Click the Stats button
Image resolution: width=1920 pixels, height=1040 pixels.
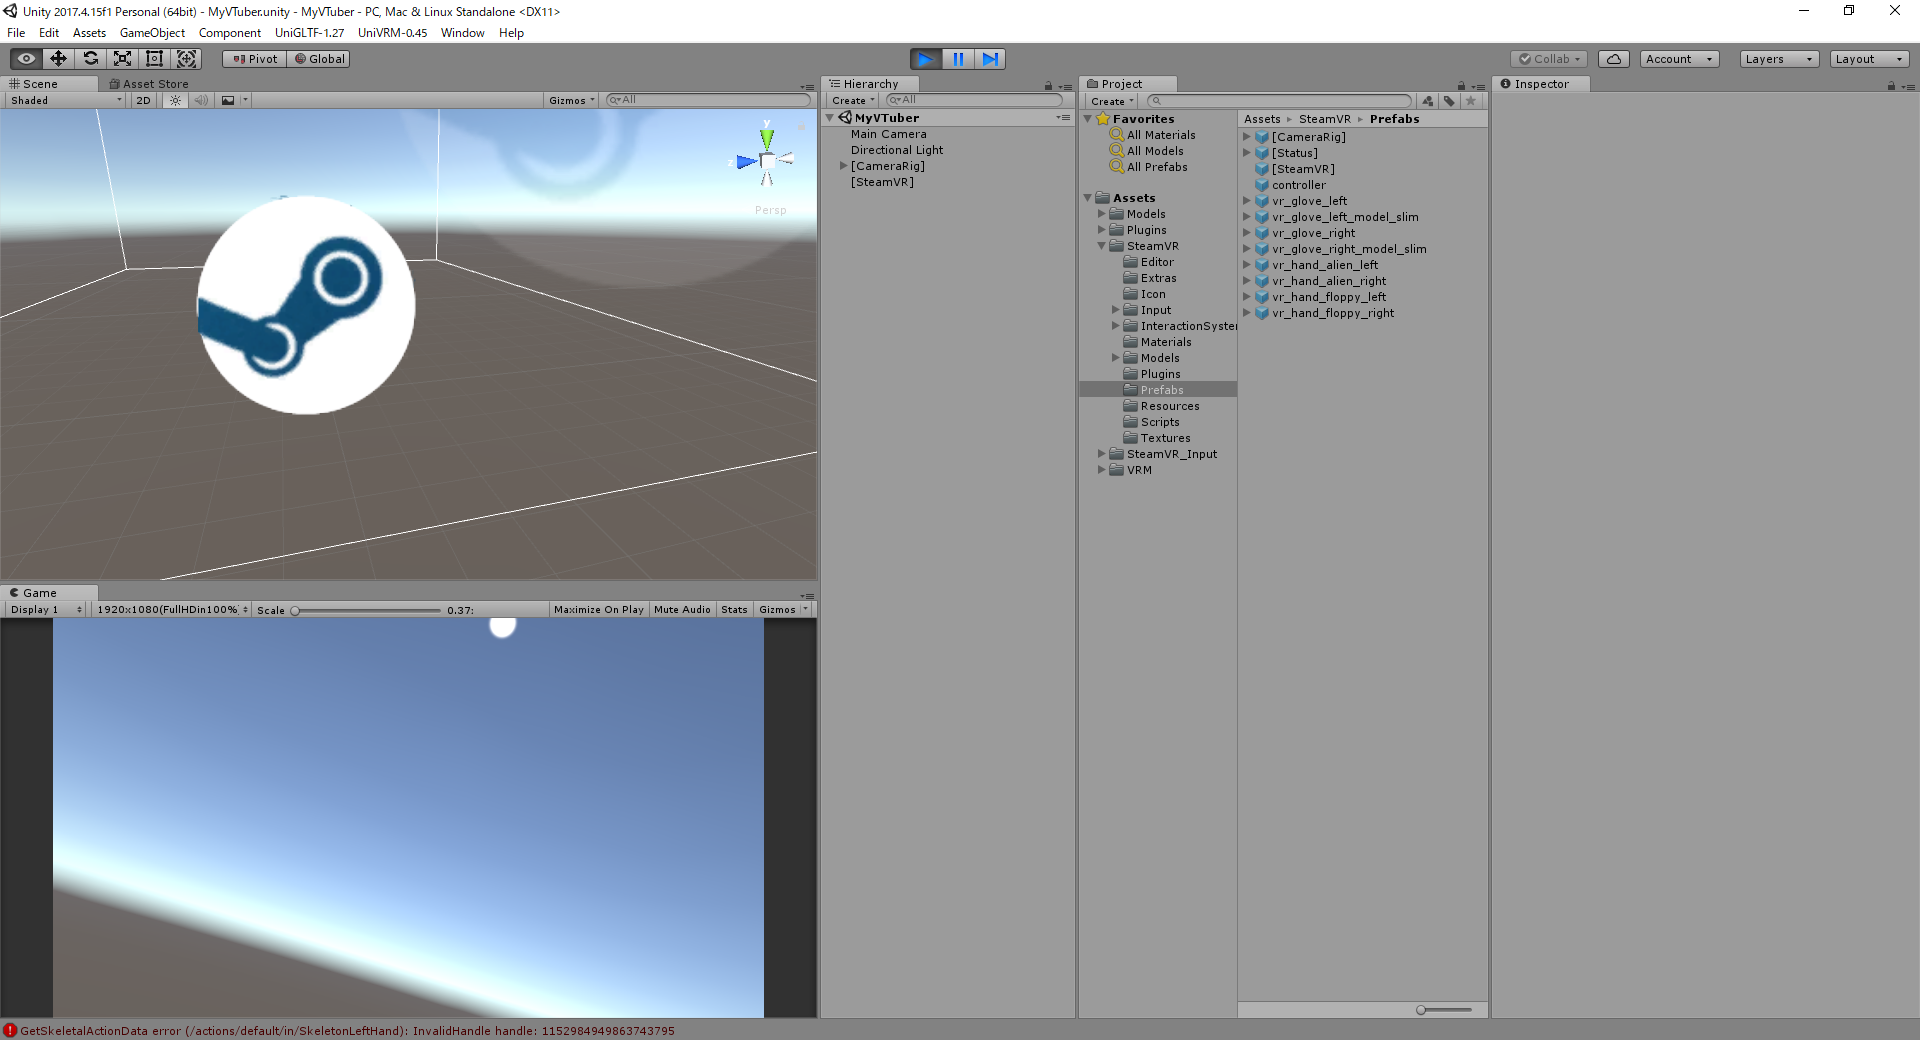click(x=734, y=609)
